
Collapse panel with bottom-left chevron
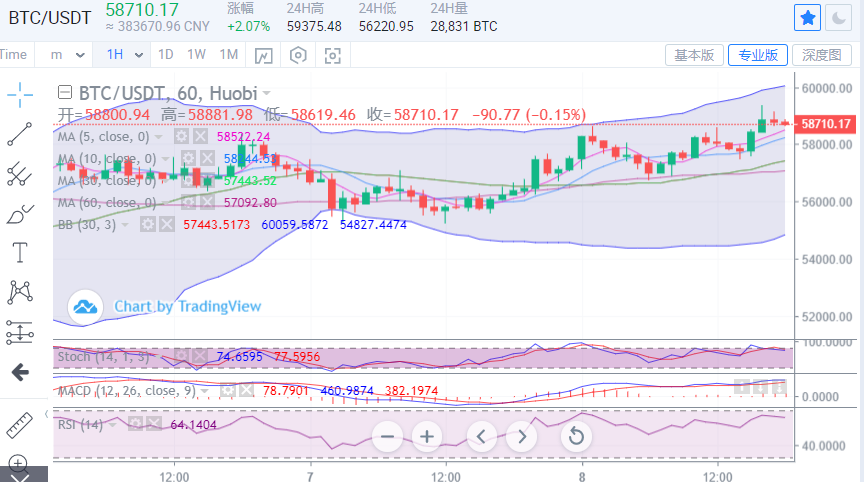pyautogui.click(x=20, y=478)
